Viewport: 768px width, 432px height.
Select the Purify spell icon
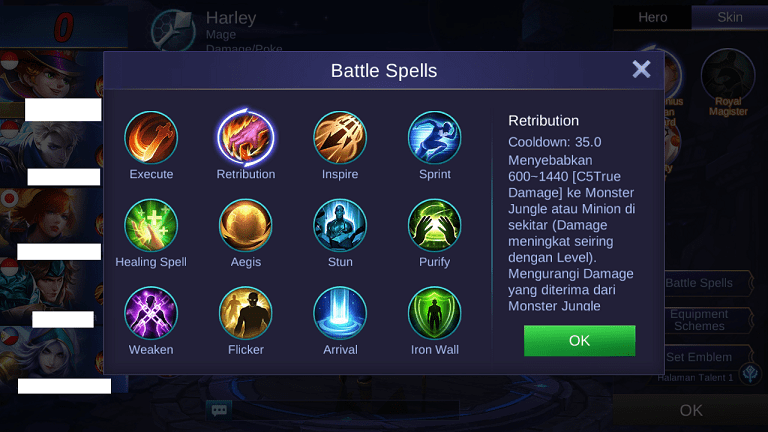pyautogui.click(x=434, y=225)
